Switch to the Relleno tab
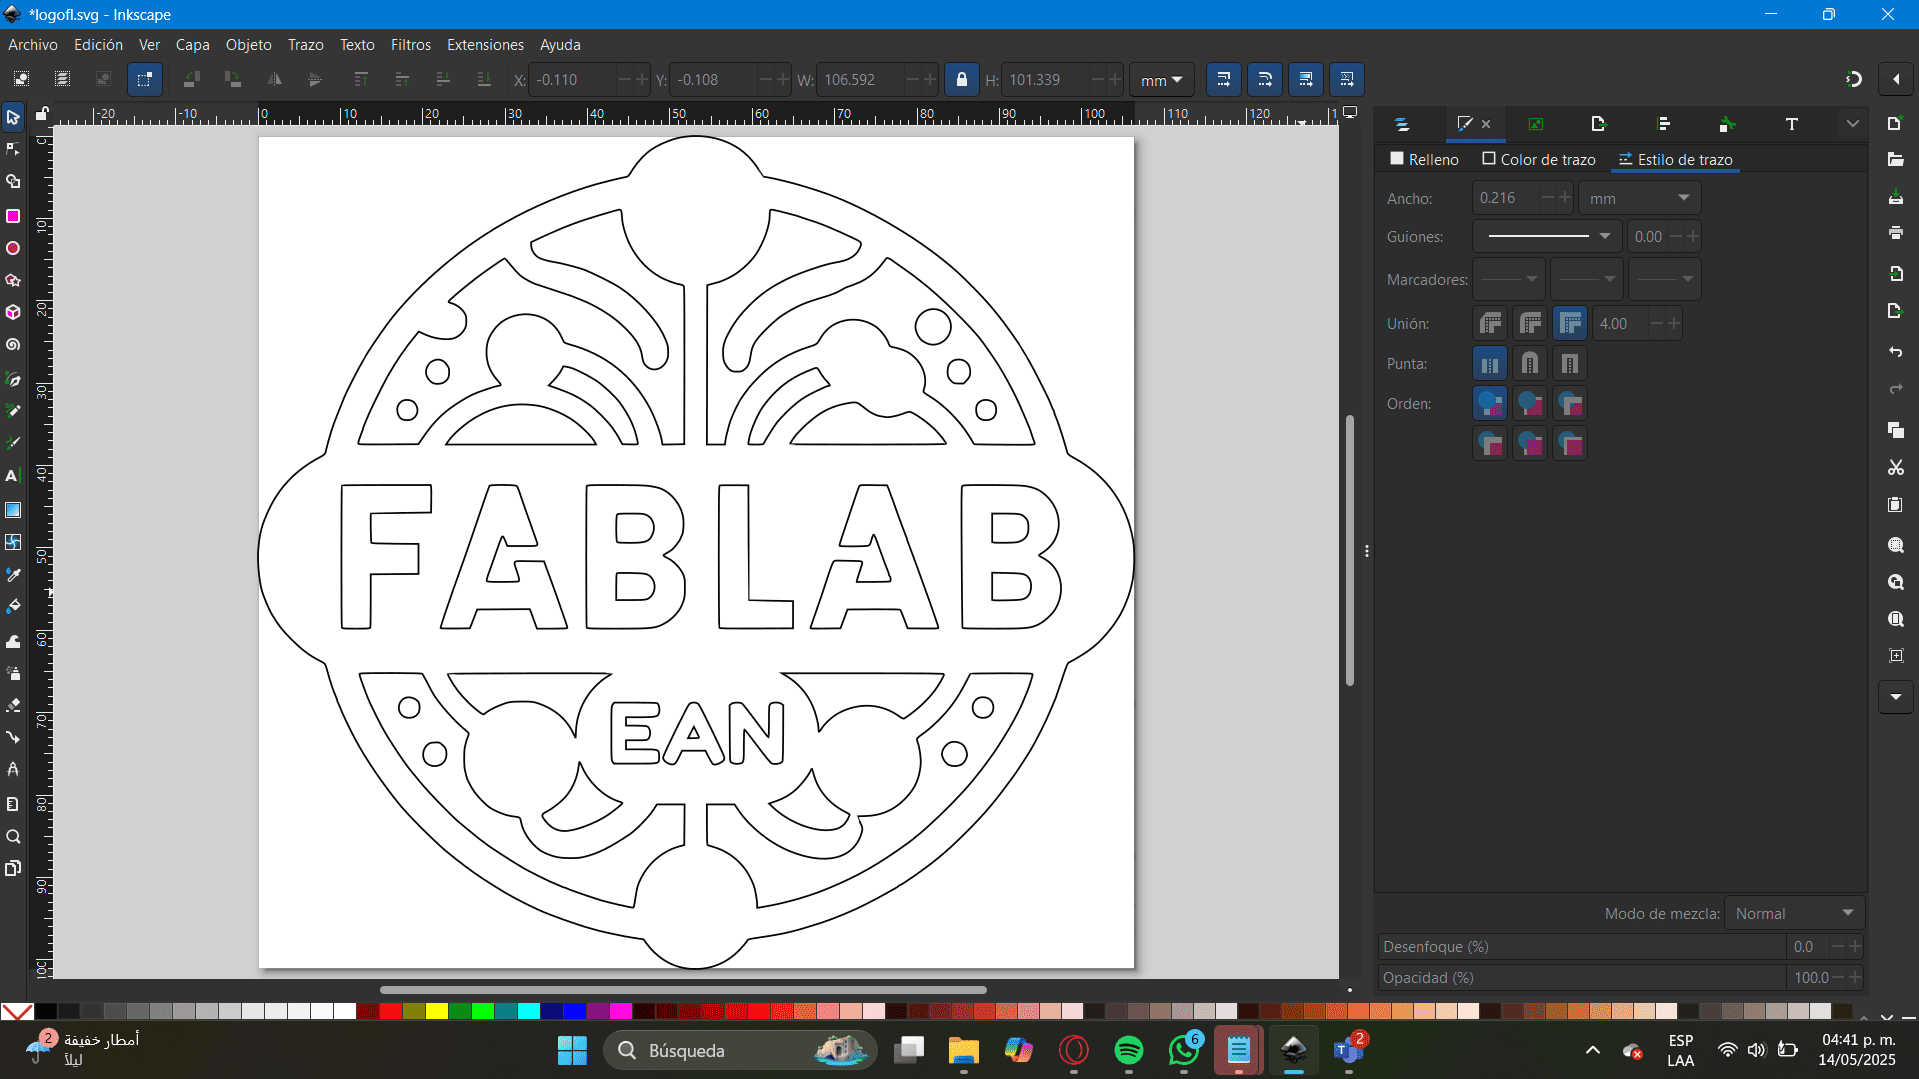The height and width of the screenshot is (1079, 1919). coord(1425,160)
